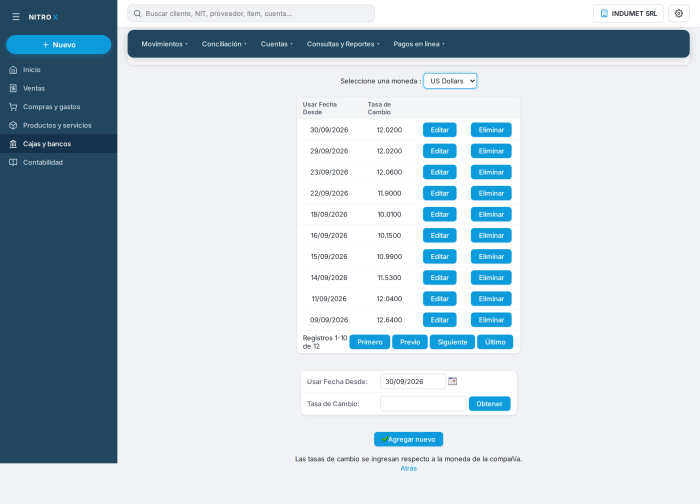The height and width of the screenshot is (504, 700).
Task: Edit the 15/09/2026 rate row
Action: (x=440, y=257)
